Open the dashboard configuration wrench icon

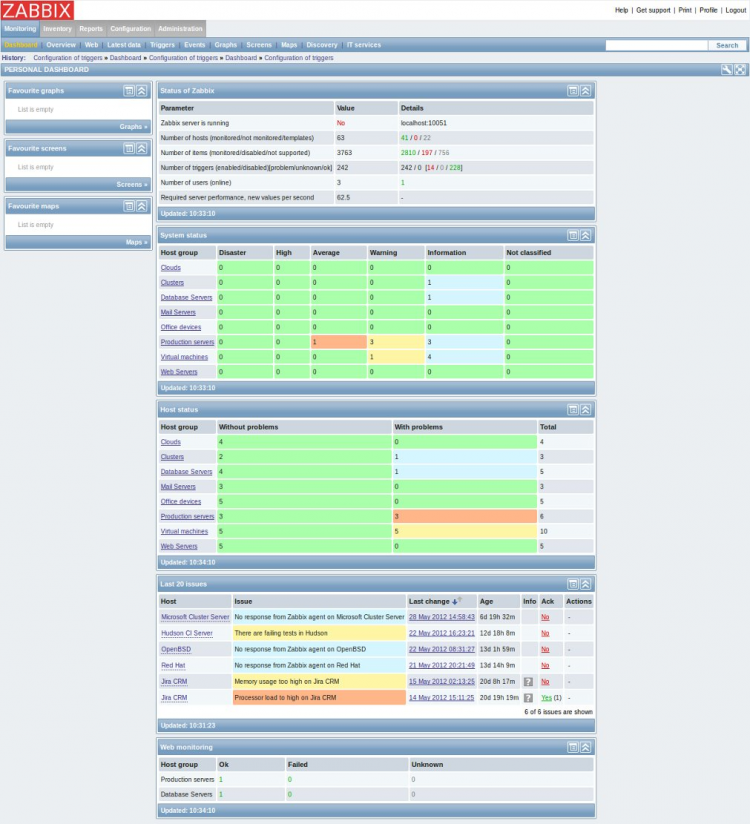coord(726,69)
